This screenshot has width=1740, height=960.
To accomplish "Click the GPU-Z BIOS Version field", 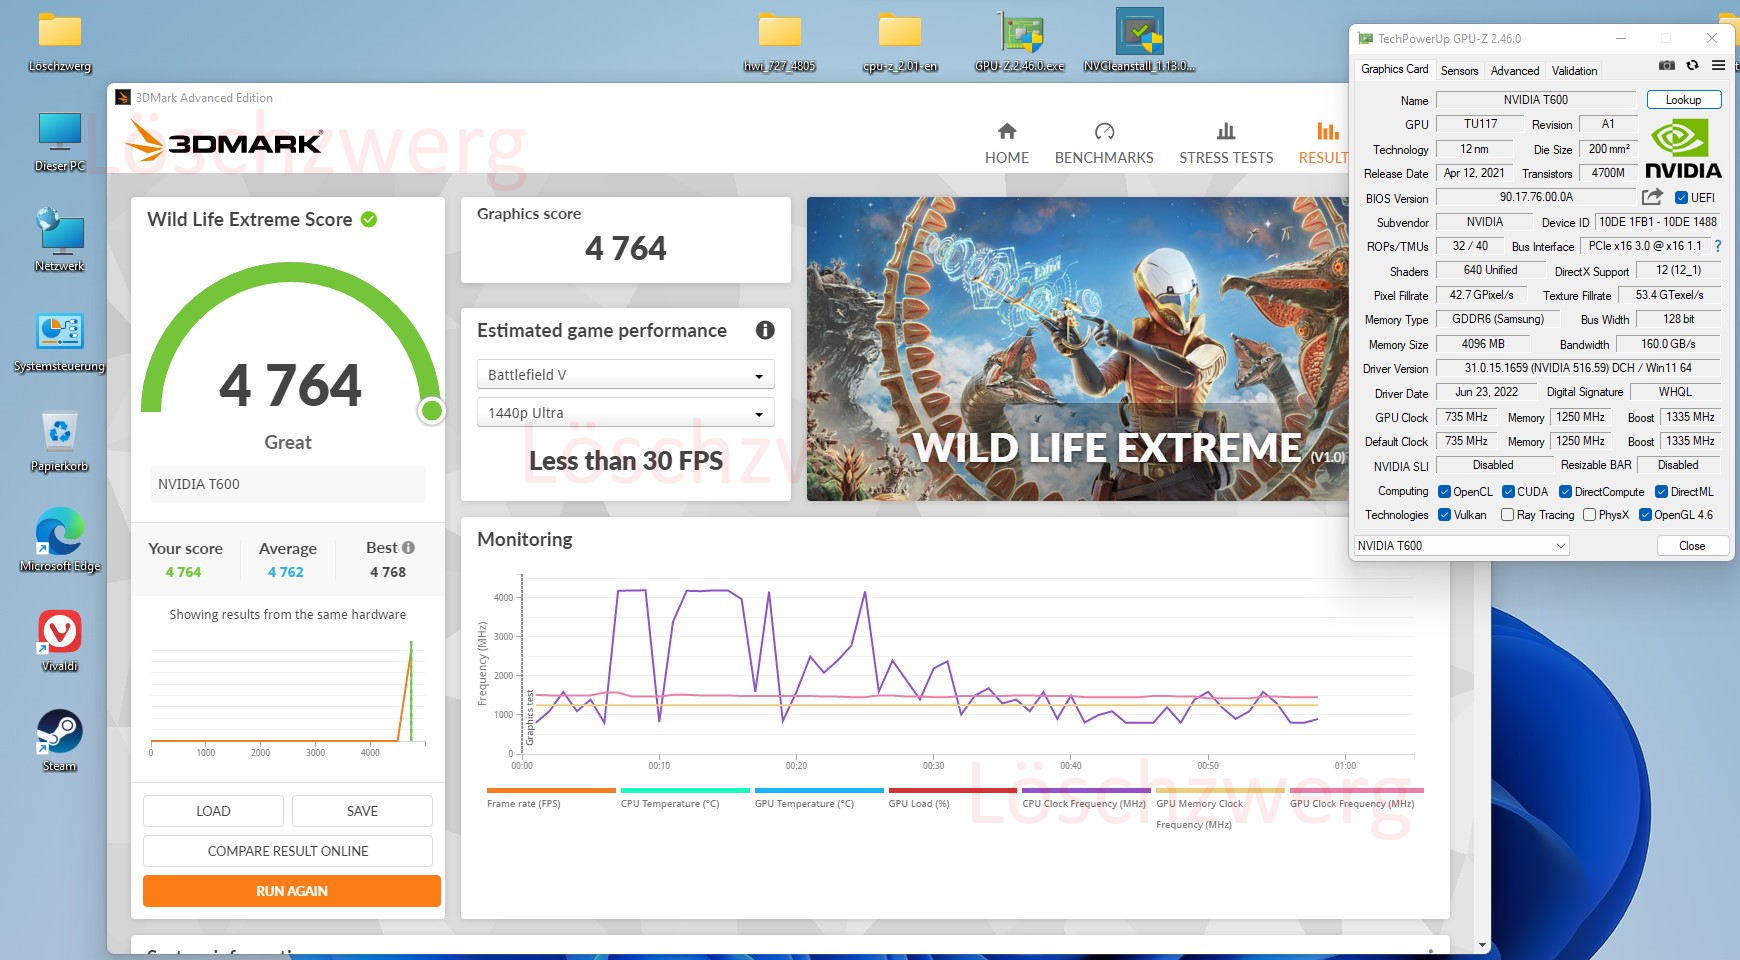I will 1536,197.
